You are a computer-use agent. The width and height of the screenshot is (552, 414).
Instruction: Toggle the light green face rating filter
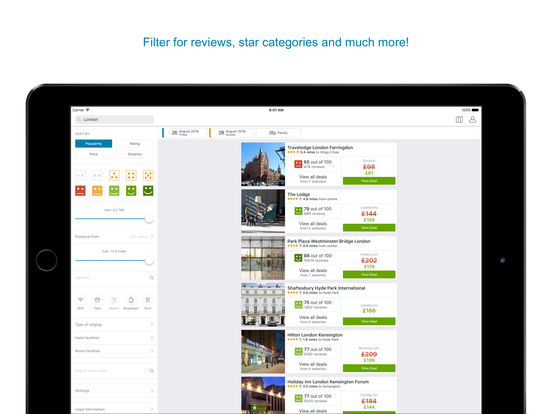tap(114, 191)
